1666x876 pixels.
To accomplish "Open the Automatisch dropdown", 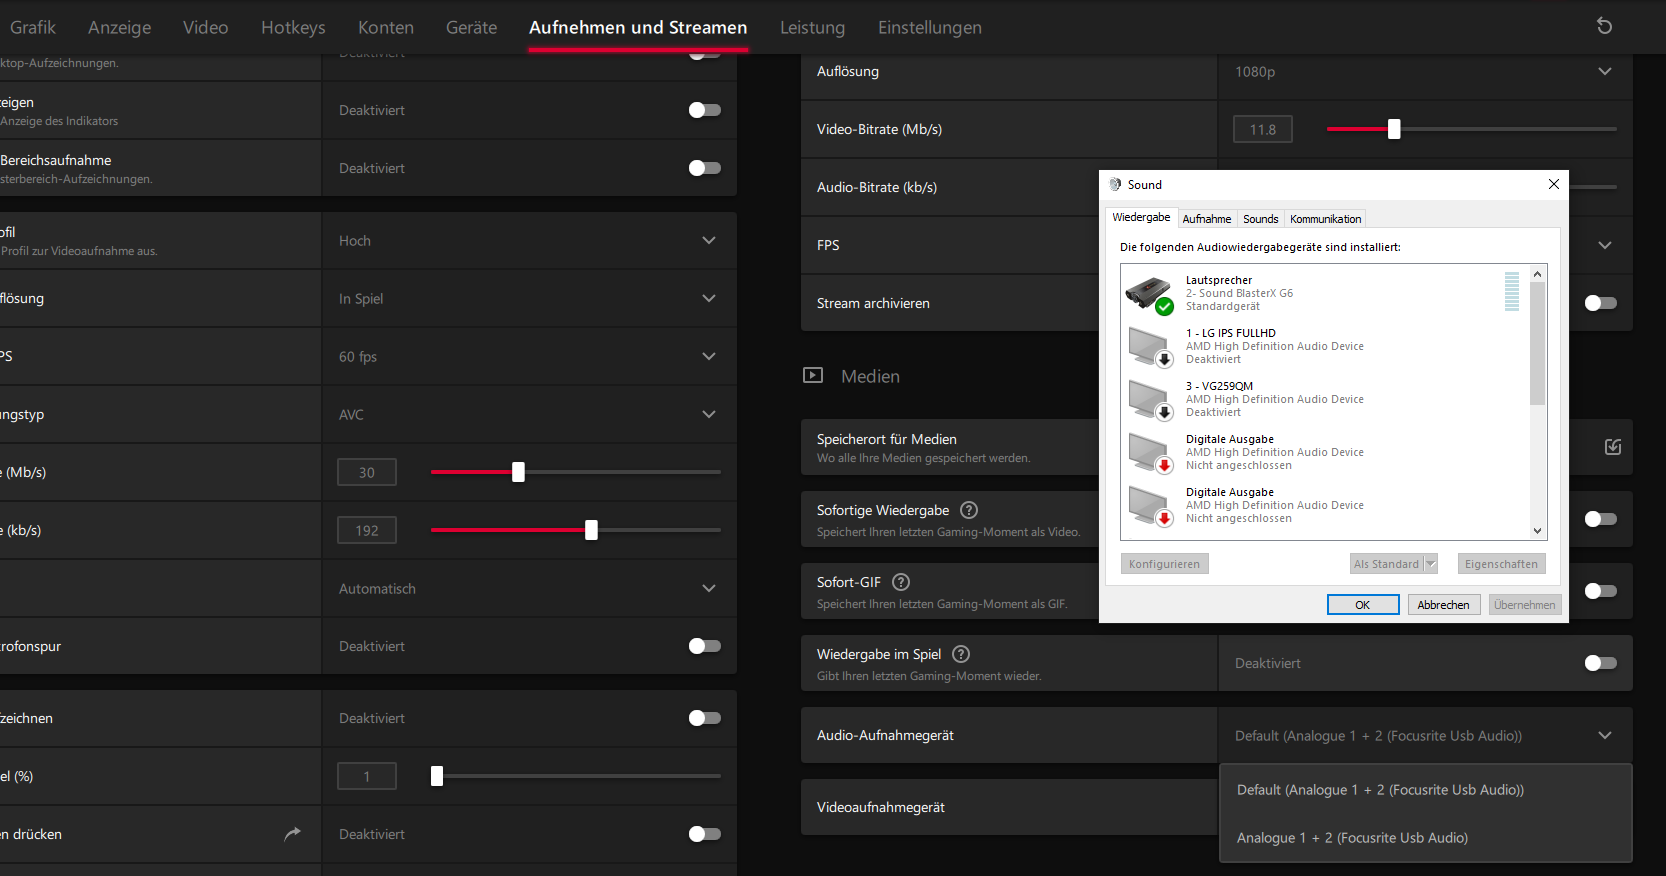I will [x=529, y=588].
